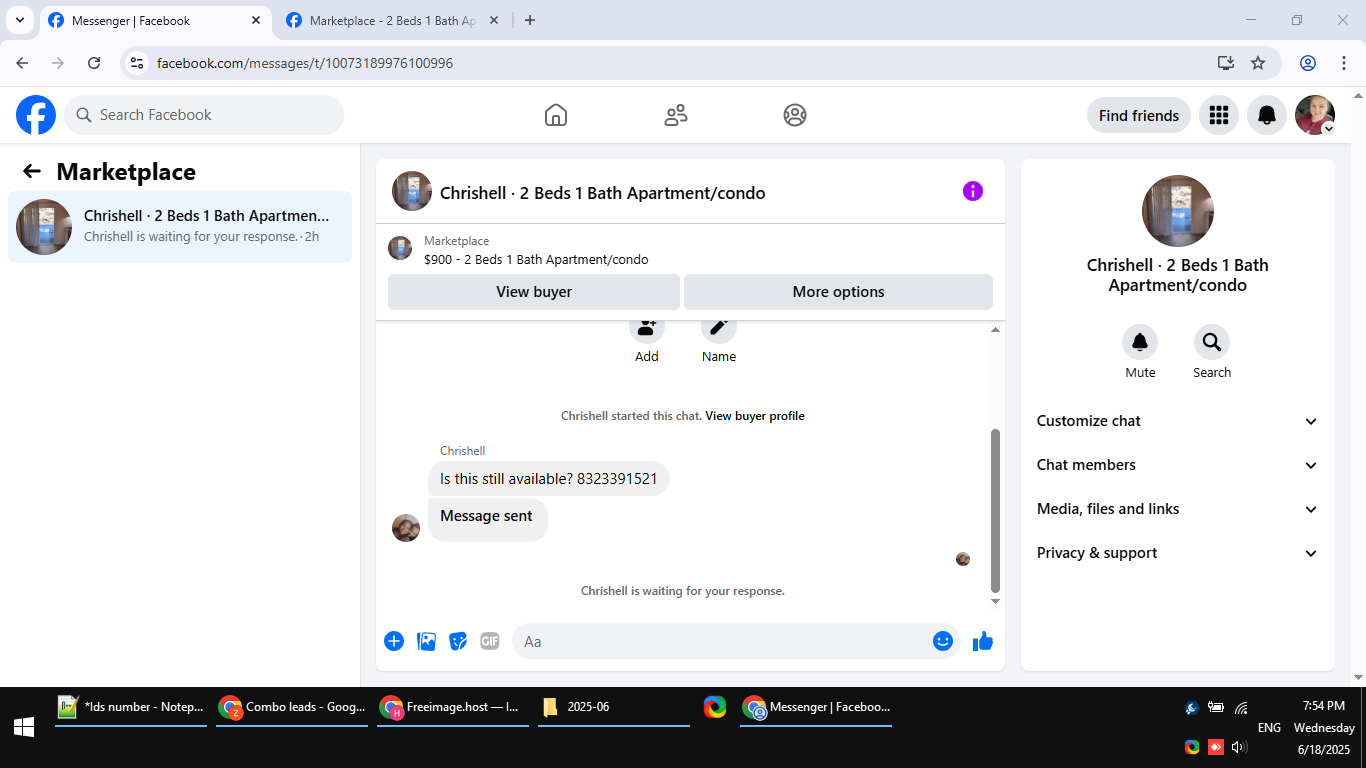Image resolution: width=1366 pixels, height=768 pixels.
Task: Choose a sticker in the composer
Action: (458, 641)
